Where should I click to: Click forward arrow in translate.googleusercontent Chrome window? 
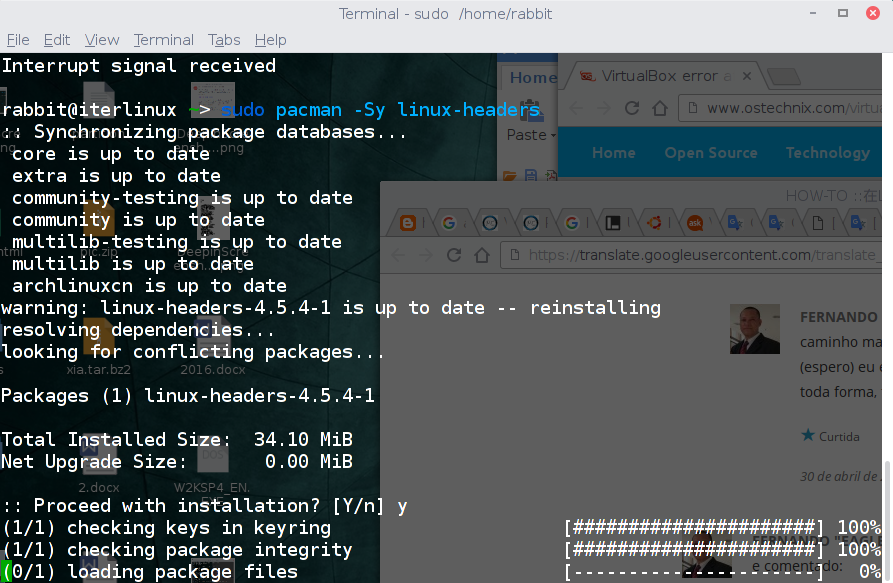pos(425,255)
